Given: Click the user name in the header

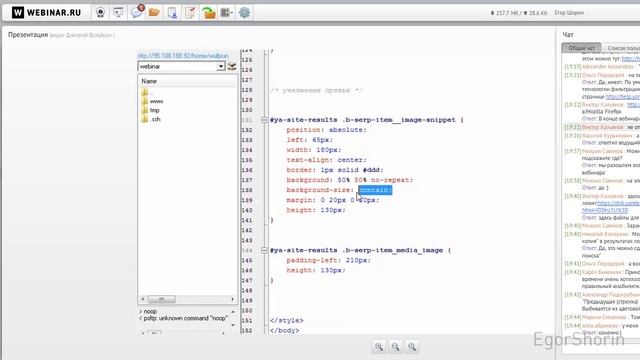Looking at the screenshot, I should 569,13.
